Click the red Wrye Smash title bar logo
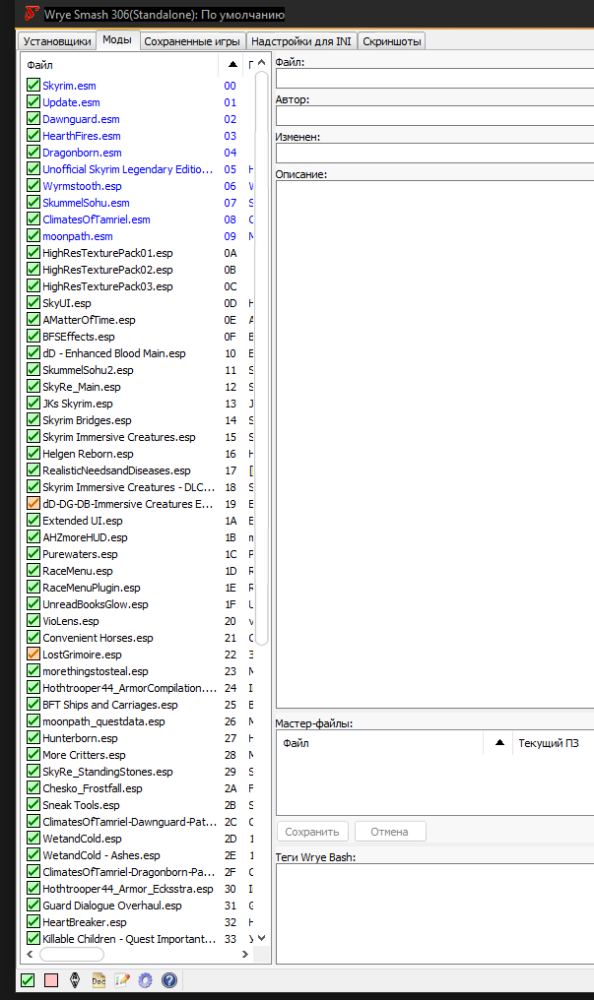 click(x=31, y=13)
